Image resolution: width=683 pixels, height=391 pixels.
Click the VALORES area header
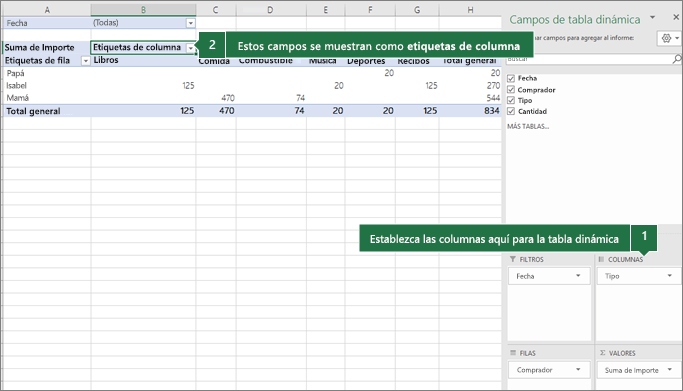click(x=622, y=353)
